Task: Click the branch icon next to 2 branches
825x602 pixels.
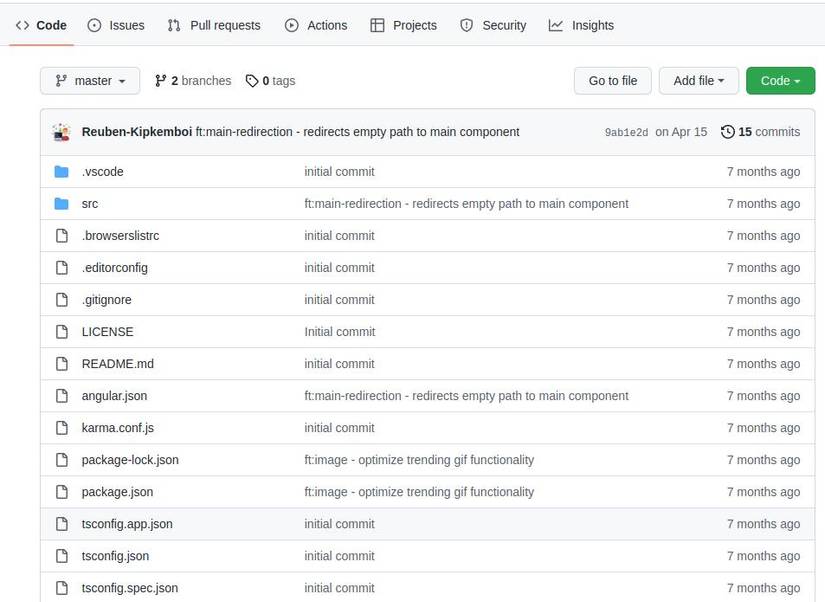Action: click(161, 80)
